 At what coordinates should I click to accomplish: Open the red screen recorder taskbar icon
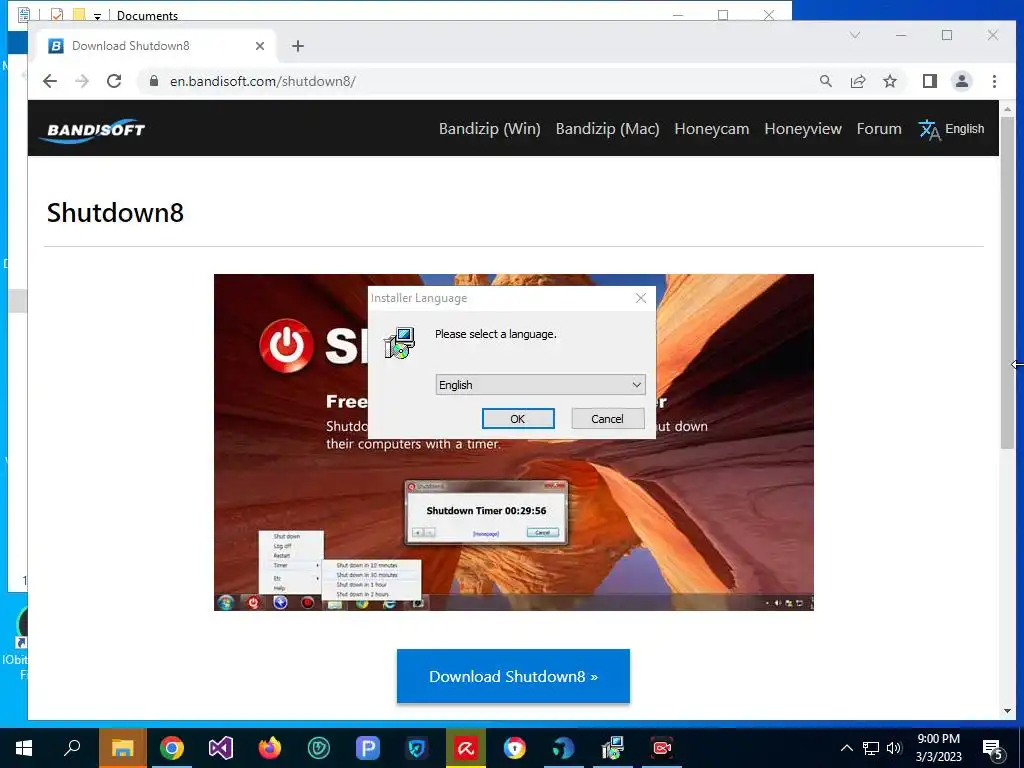(x=662, y=748)
